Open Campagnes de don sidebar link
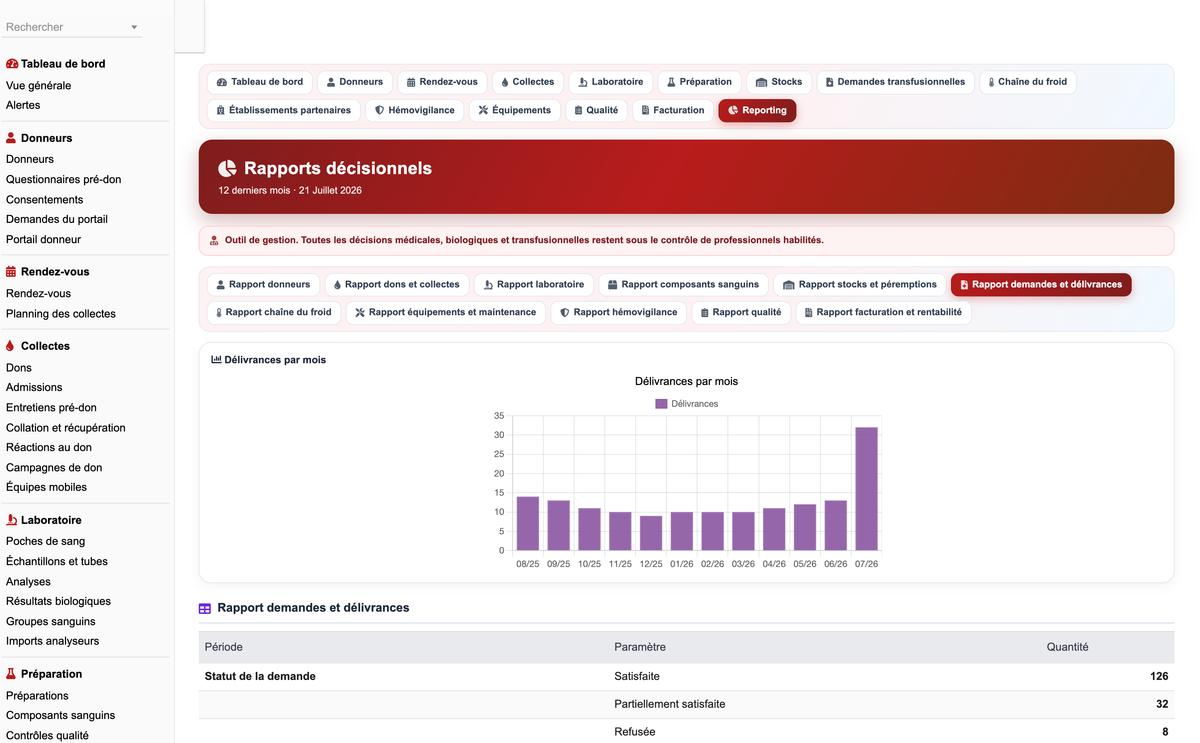1200x743 pixels. [x=54, y=467]
